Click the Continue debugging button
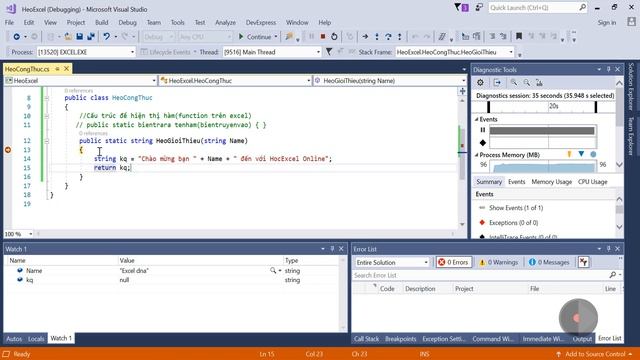The image size is (640, 360). pos(255,37)
